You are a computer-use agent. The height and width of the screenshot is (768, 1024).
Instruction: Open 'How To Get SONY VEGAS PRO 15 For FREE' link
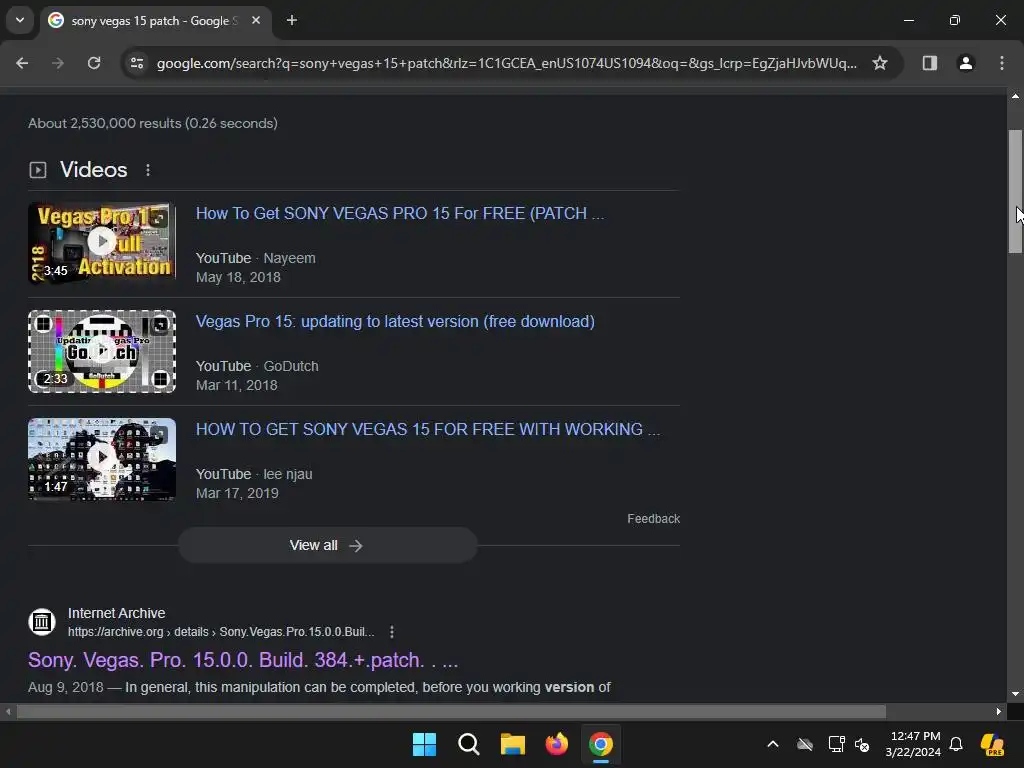point(400,214)
